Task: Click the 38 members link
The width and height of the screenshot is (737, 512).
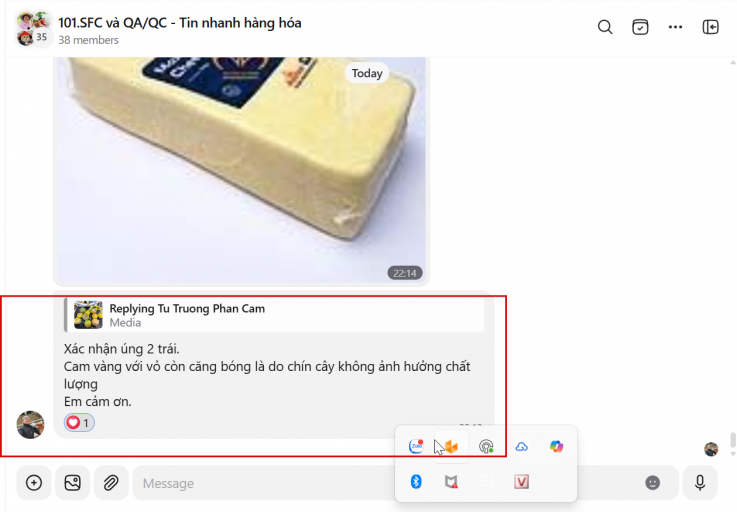Action: pyautogui.click(x=88, y=40)
